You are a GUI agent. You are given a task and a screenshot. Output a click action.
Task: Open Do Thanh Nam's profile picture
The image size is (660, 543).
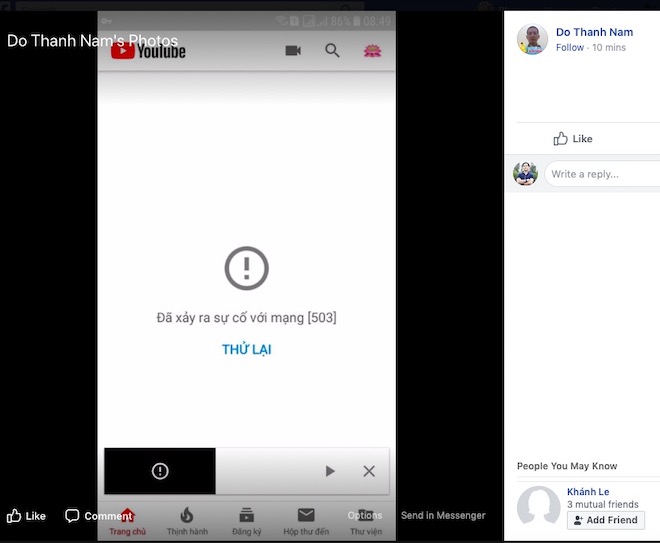[532, 39]
